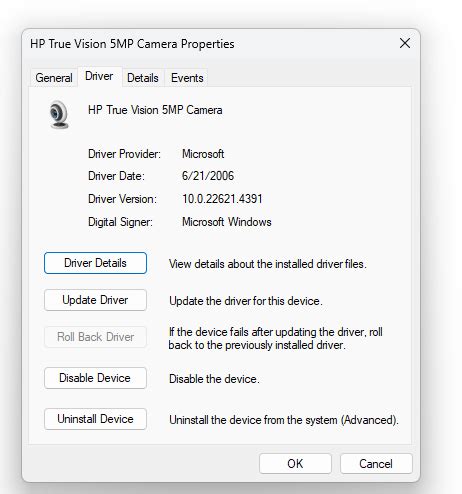Click the Driver Provider value Microsoft
462x494 pixels.
click(203, 154)
